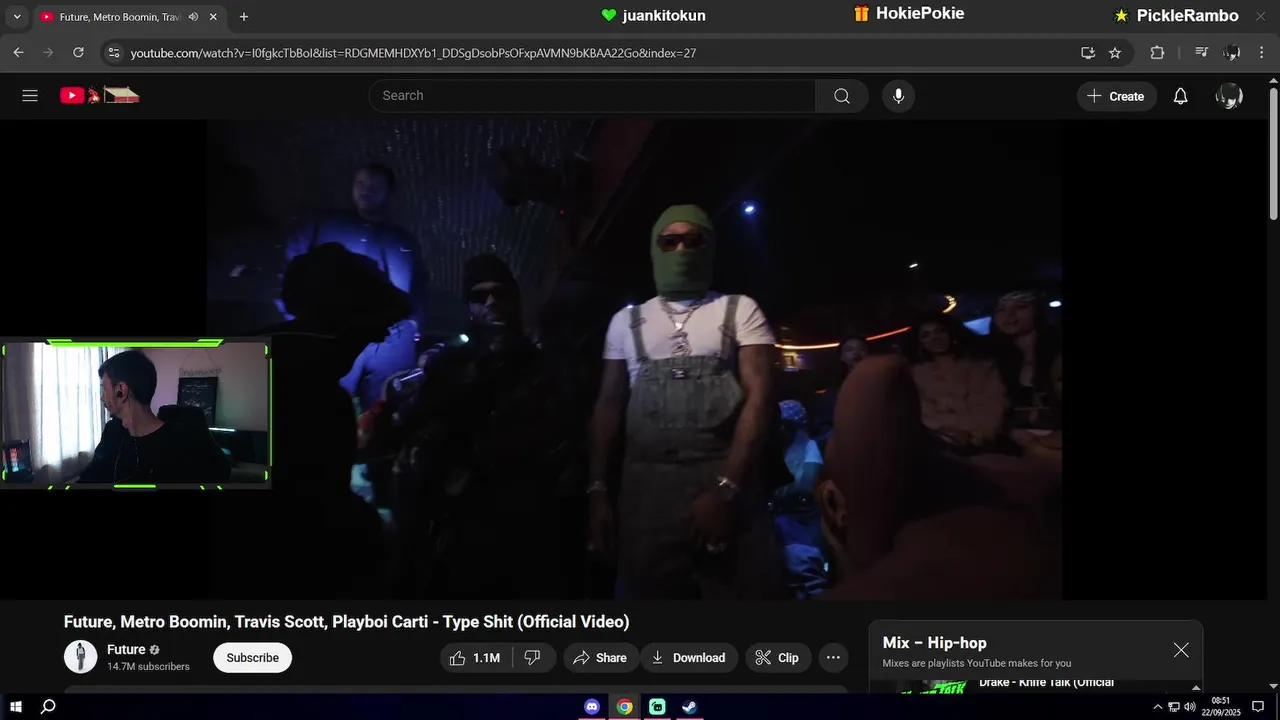Open the clock and date flyout

(1221, 707)
